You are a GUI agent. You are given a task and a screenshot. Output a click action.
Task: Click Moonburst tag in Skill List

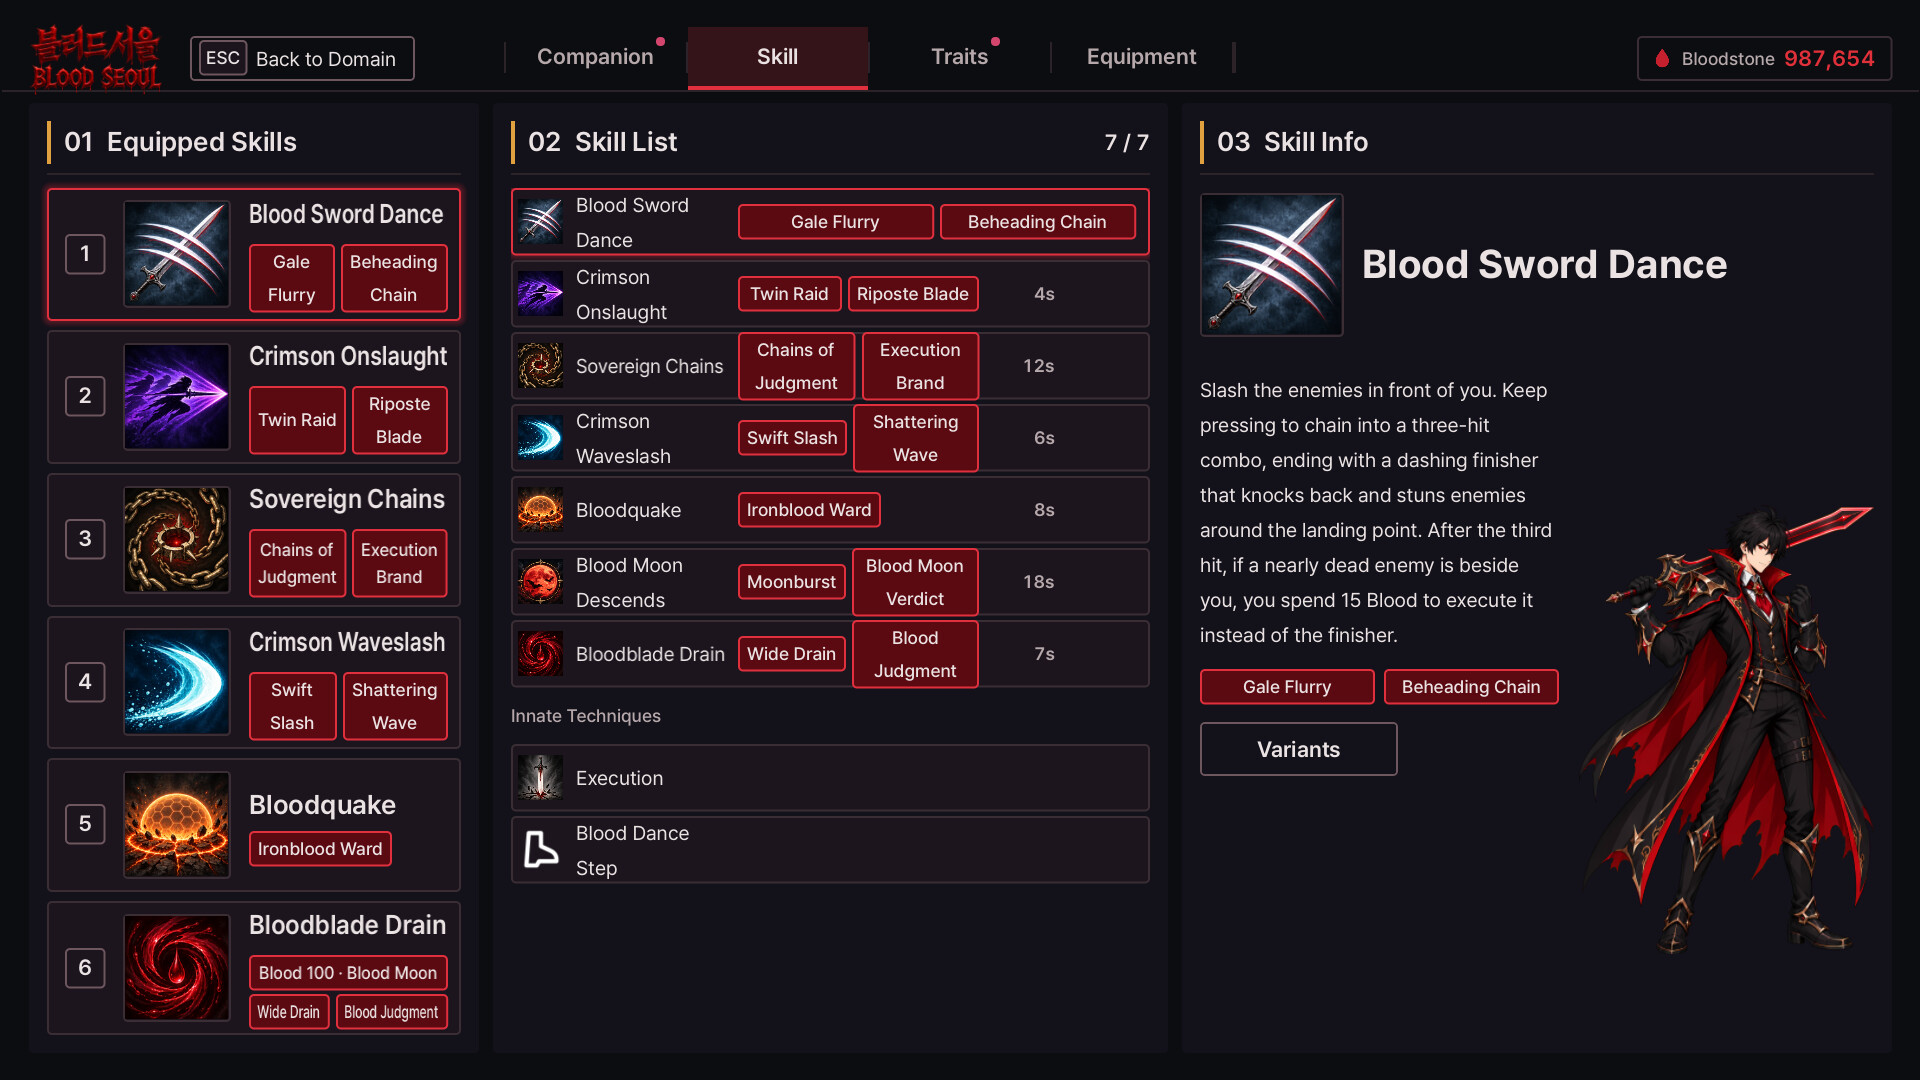click(x=791, y=582)
